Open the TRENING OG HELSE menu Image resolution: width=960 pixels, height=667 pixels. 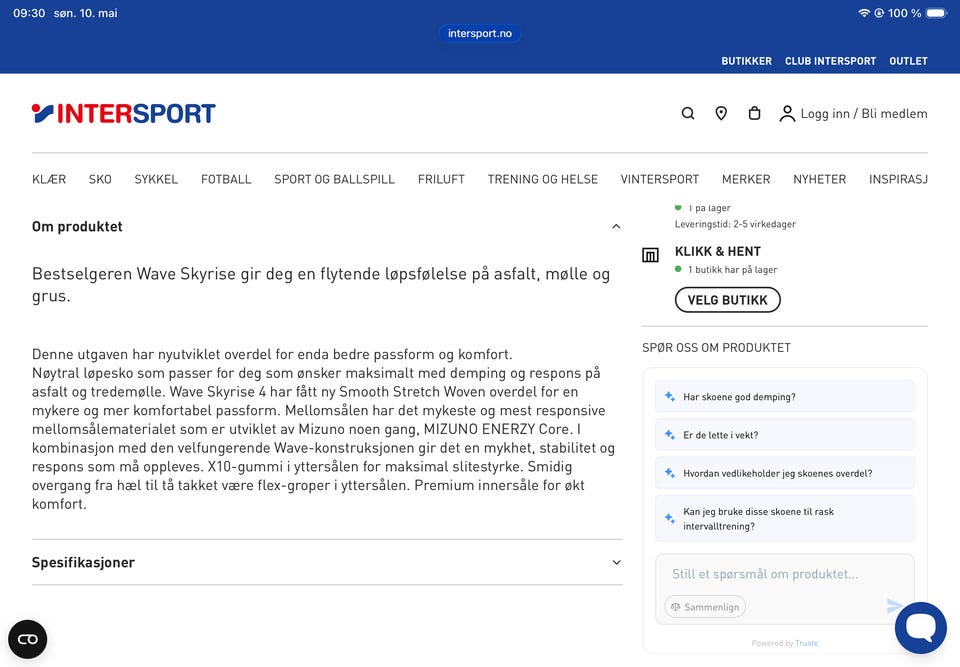click(542, 179)
